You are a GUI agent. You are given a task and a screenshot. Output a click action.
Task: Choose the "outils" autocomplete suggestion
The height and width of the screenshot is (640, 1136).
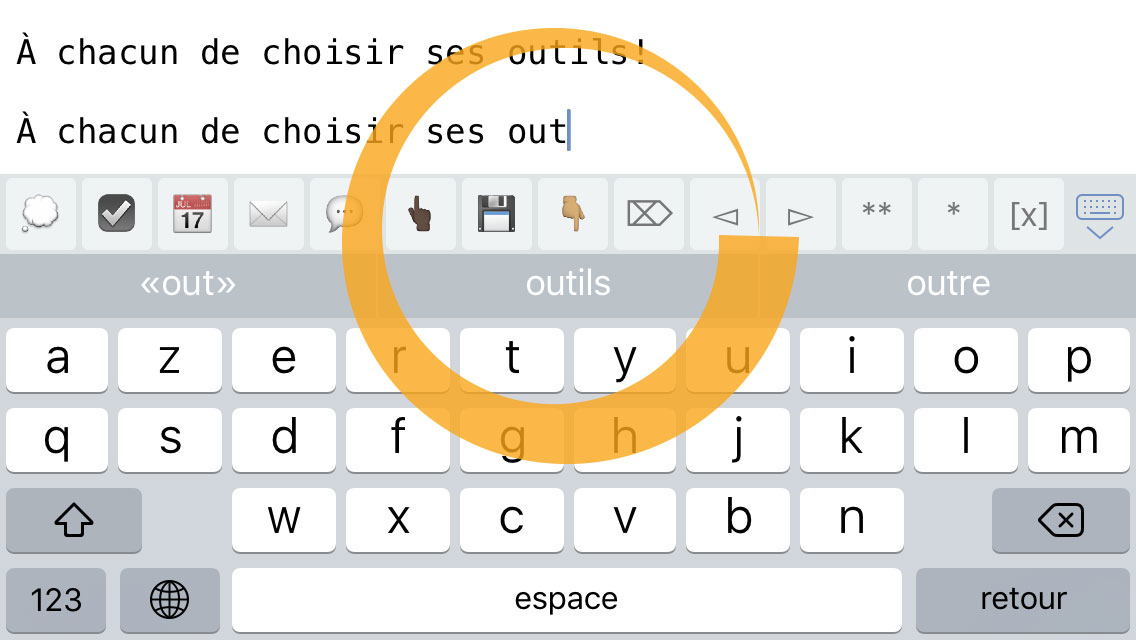568,284
